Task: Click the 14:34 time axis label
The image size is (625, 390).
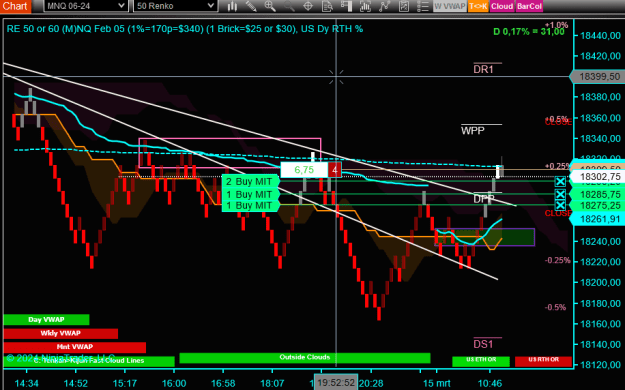Action: tap(27, 383)
